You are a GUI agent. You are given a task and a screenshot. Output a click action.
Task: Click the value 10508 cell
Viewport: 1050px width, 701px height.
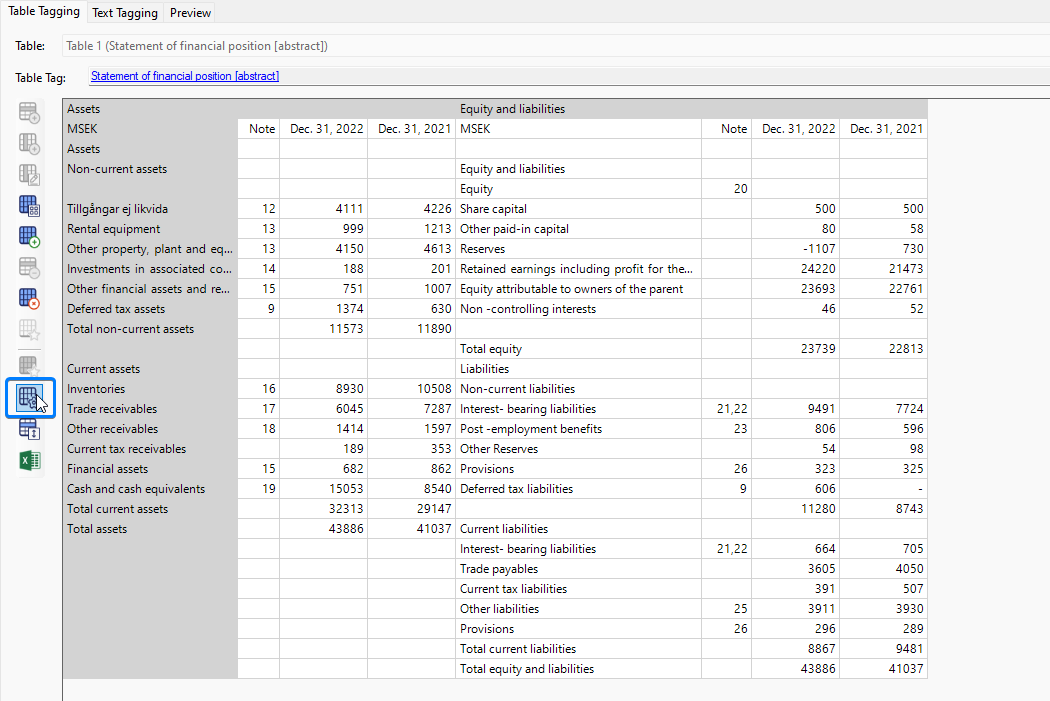pyautogui.click(x=411, y=389)
